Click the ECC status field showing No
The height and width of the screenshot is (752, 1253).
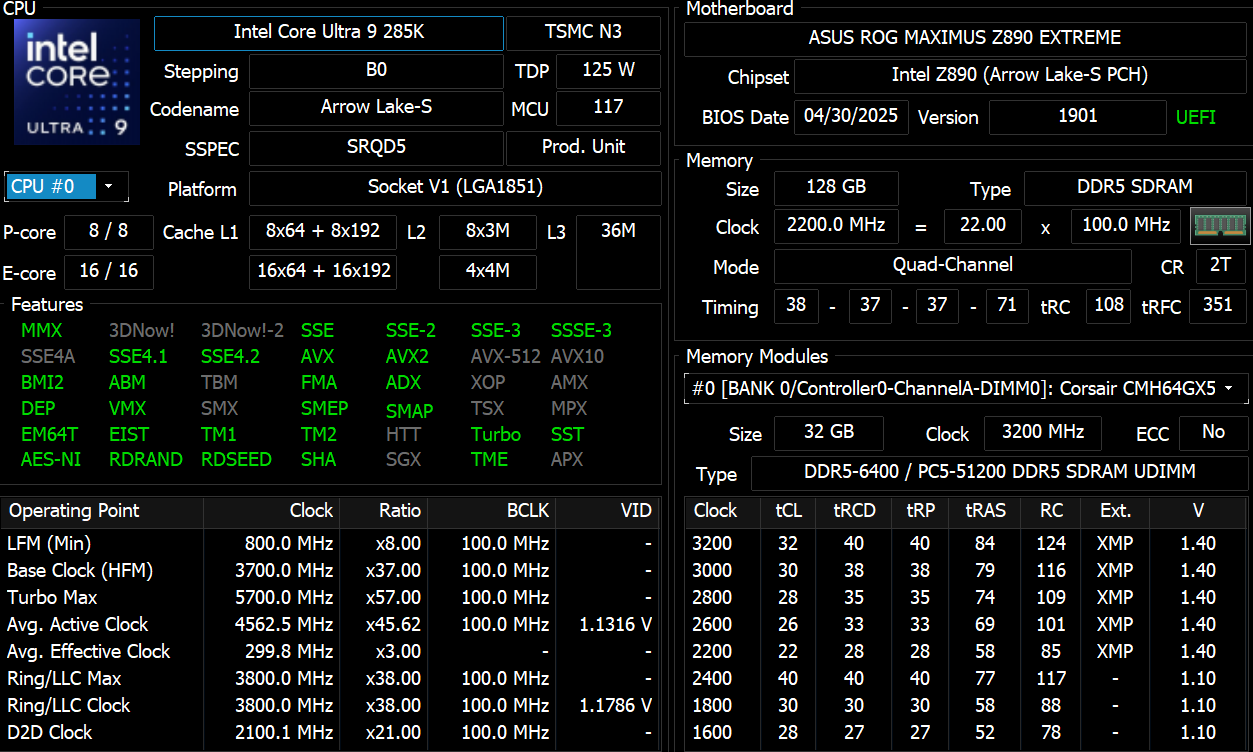[x=1213, y=434]
